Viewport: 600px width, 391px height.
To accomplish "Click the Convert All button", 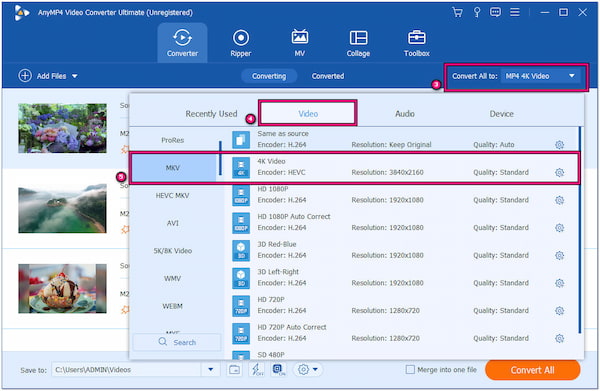I will [532, 370].
